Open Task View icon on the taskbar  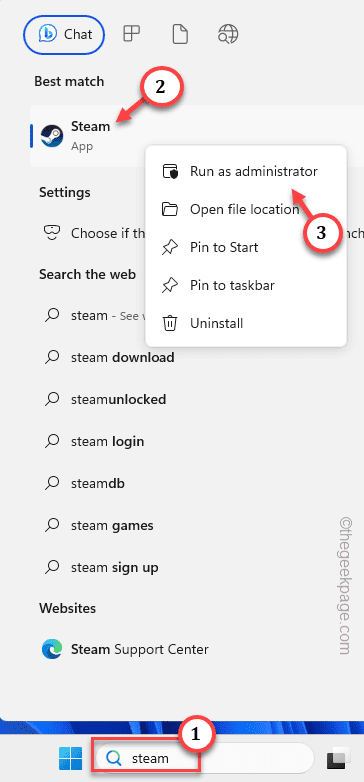click(339, 759)
